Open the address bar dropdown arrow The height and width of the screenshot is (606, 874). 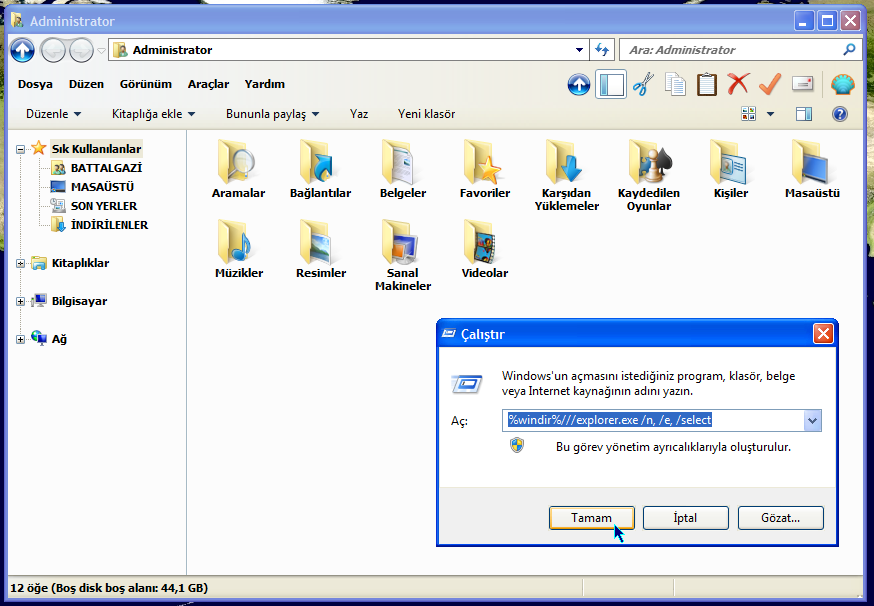point(579,50)
